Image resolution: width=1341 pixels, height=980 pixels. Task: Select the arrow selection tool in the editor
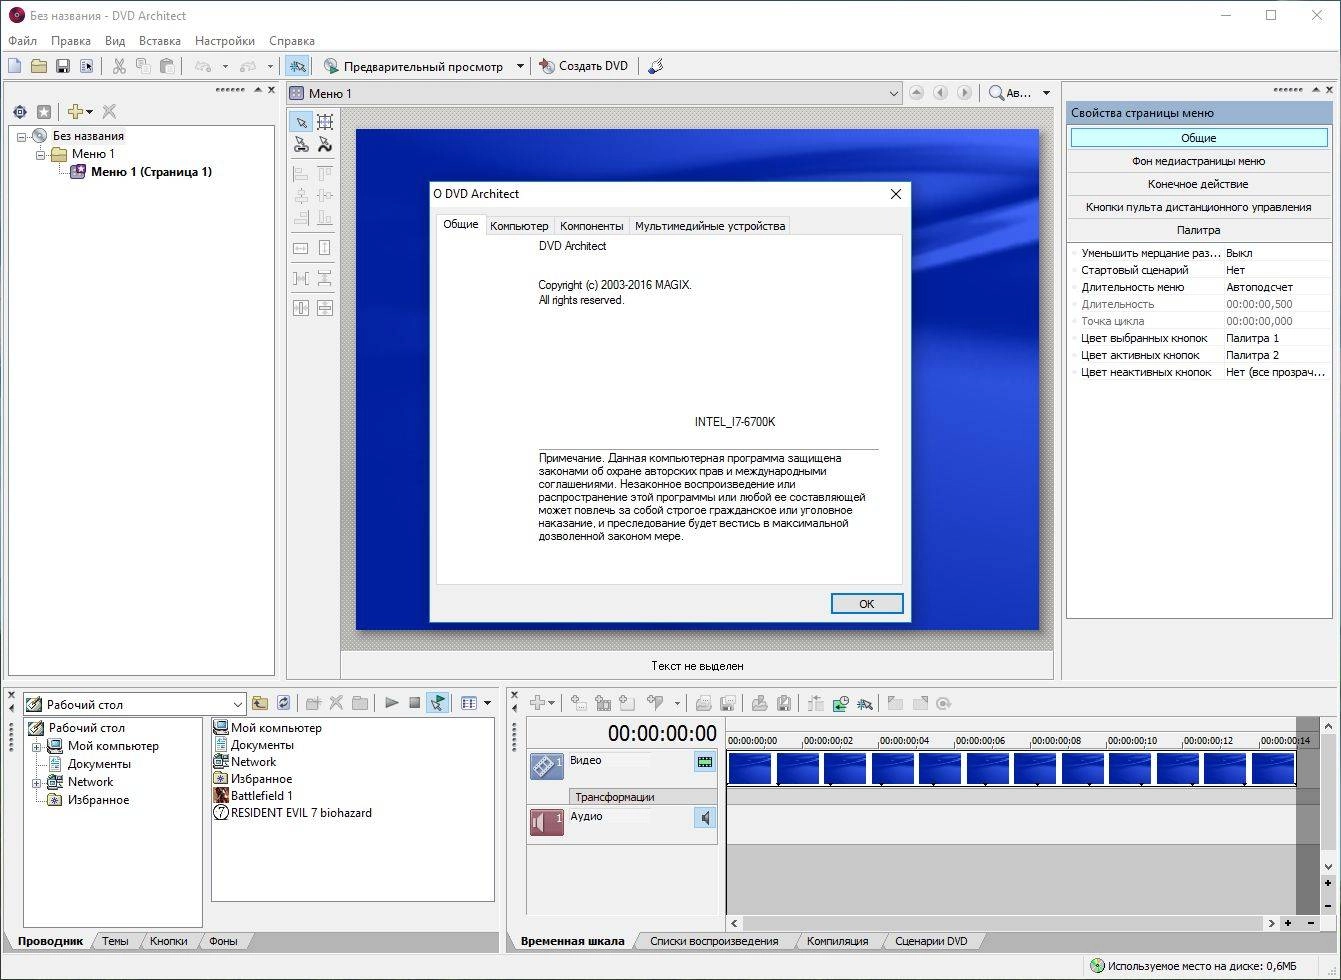click(x=301, y=122)
